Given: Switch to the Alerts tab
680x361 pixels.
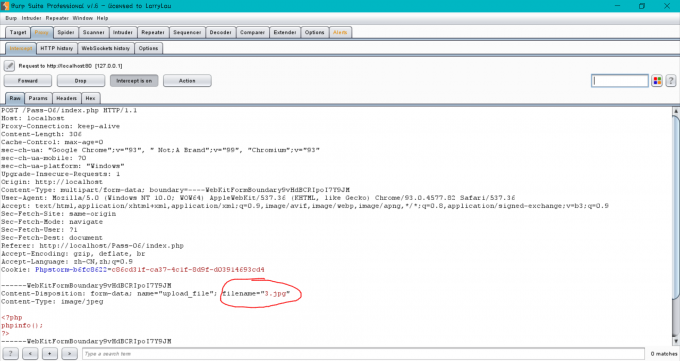Looking at the screenshot, I should 340,33.
